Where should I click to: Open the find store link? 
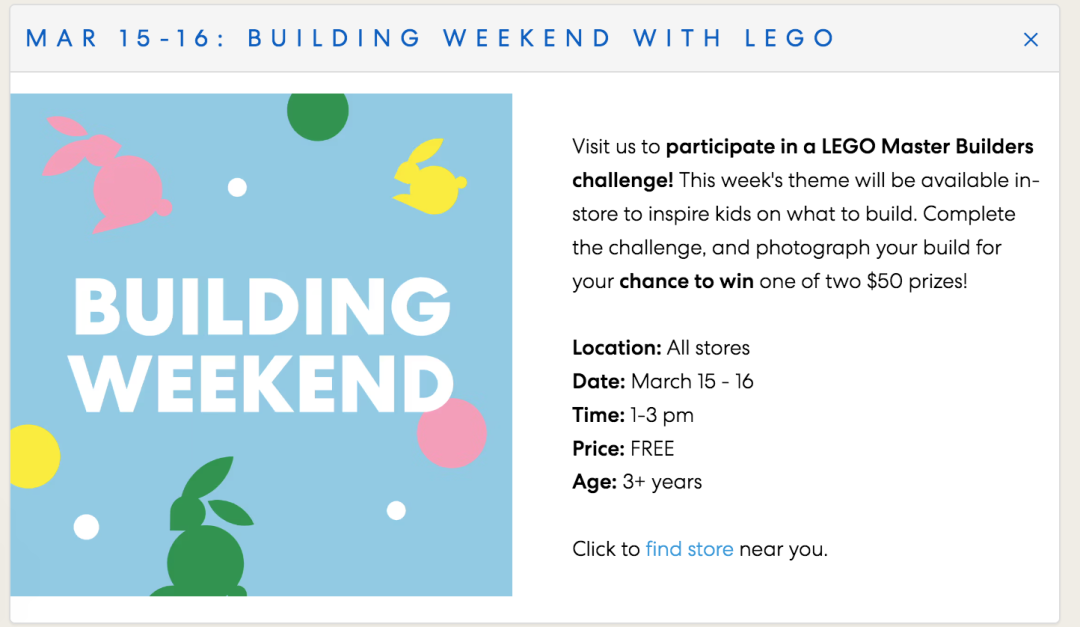689,549
